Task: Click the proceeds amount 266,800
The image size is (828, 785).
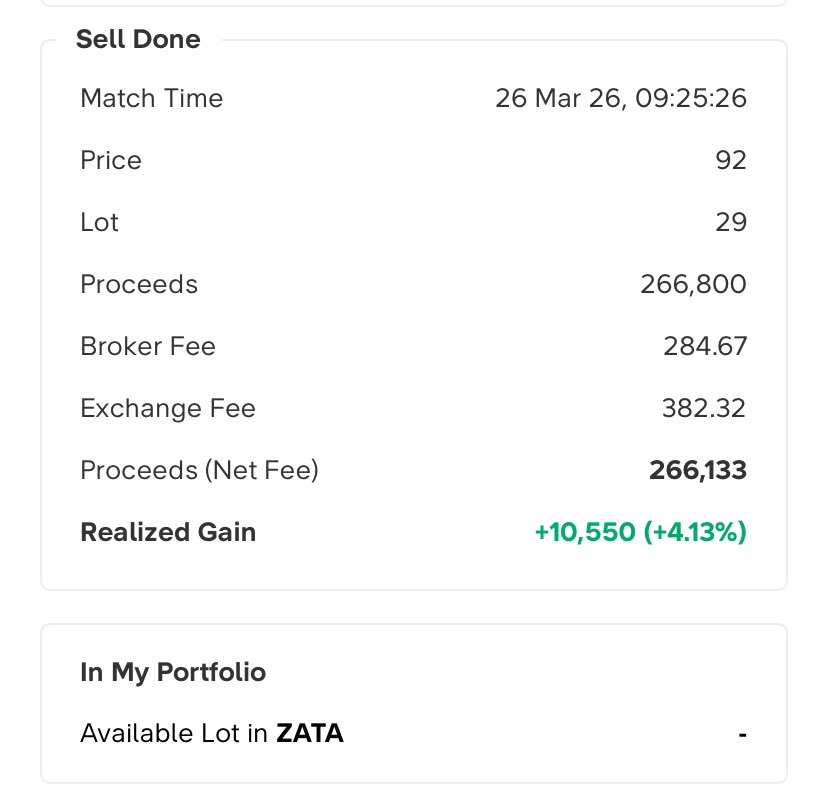Action: [693, 284]
